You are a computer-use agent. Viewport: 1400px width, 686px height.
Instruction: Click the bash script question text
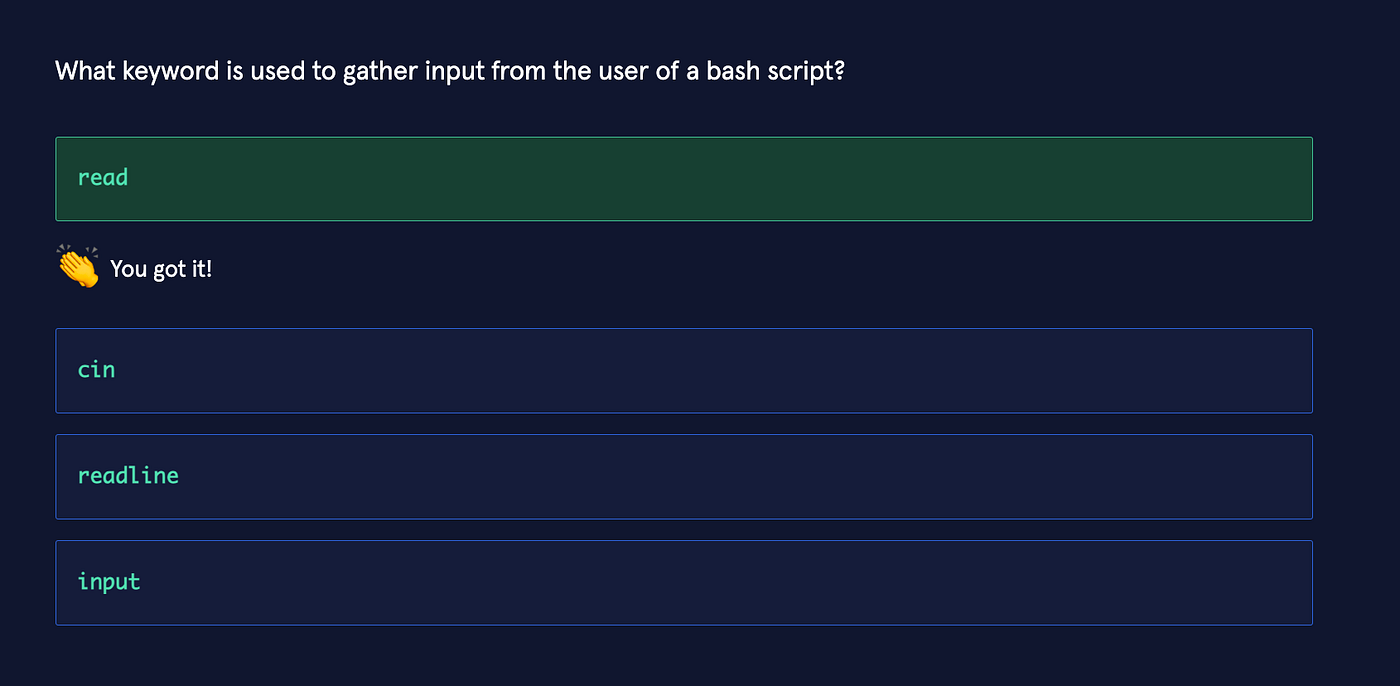pyautogui.click(x=450, y=72)
